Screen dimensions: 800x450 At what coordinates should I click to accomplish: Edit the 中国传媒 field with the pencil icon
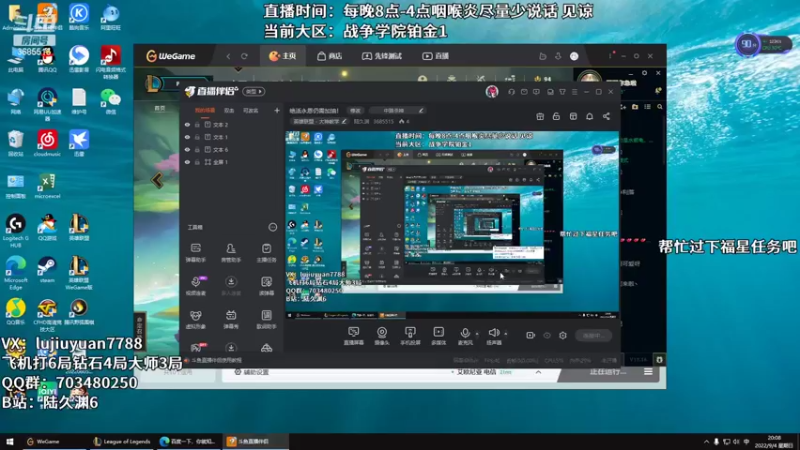coord(421,110)
